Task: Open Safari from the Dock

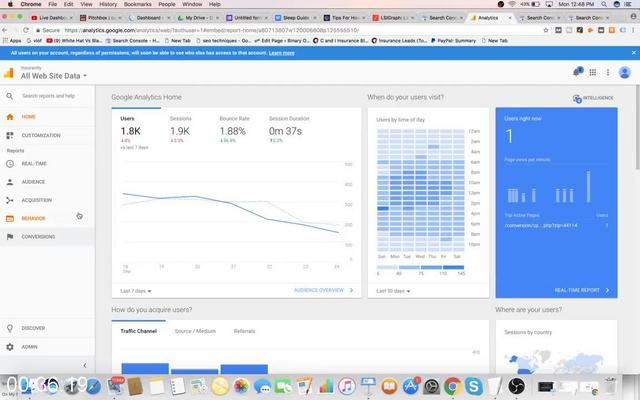Action: coord(93,386)
